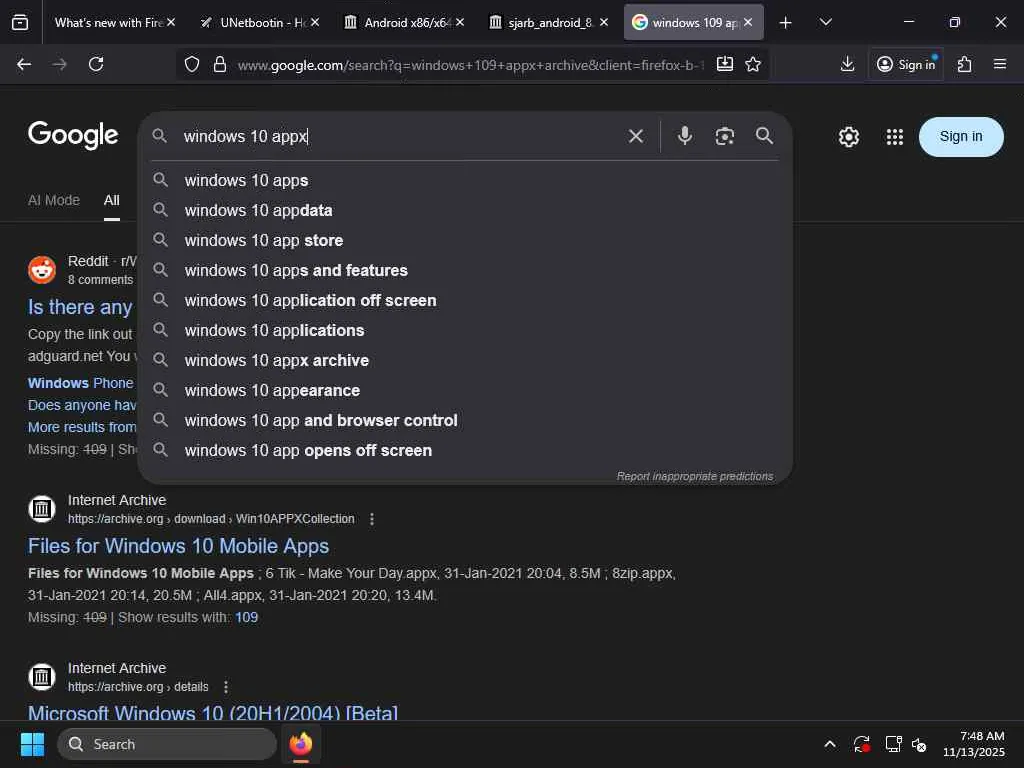
Task: Start Google voice search microphone
Action: [x=684, y=136]
